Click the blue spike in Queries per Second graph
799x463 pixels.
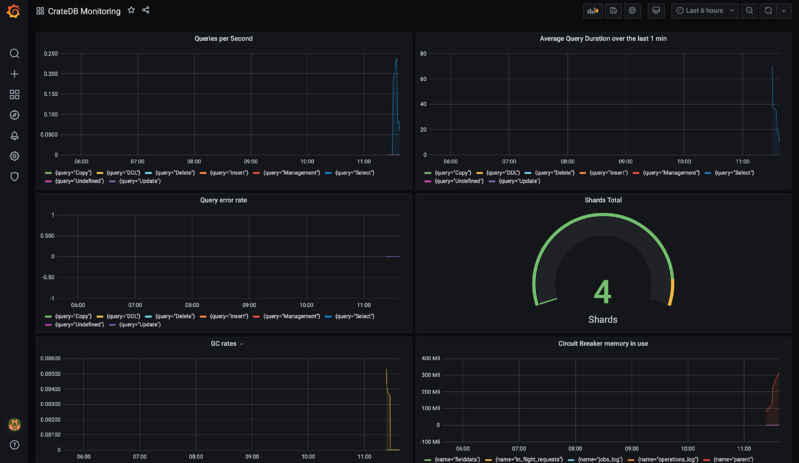[395, 107]
